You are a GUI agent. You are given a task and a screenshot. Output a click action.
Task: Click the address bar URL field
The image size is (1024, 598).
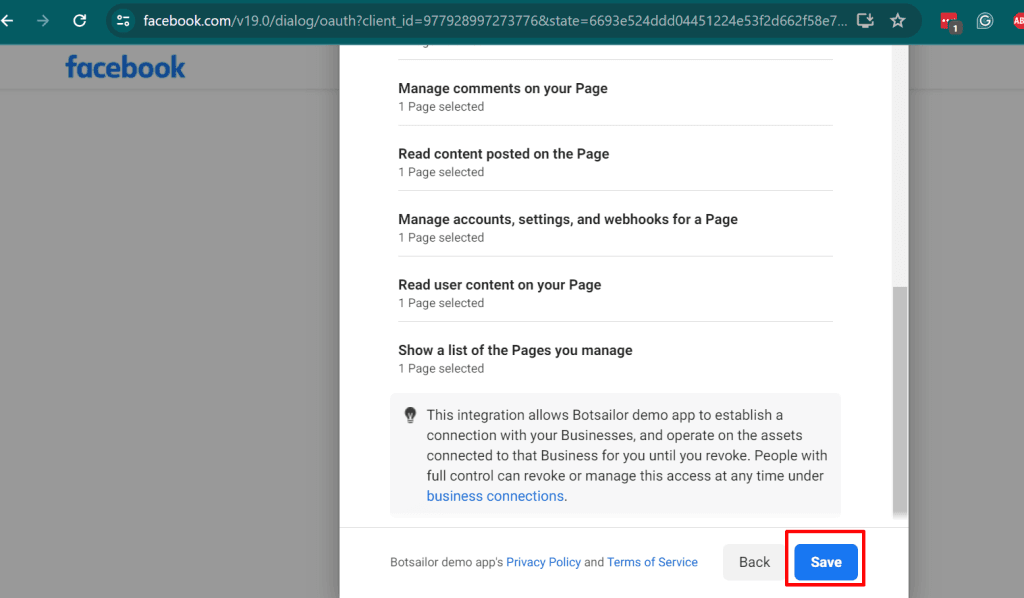(490, 20)
